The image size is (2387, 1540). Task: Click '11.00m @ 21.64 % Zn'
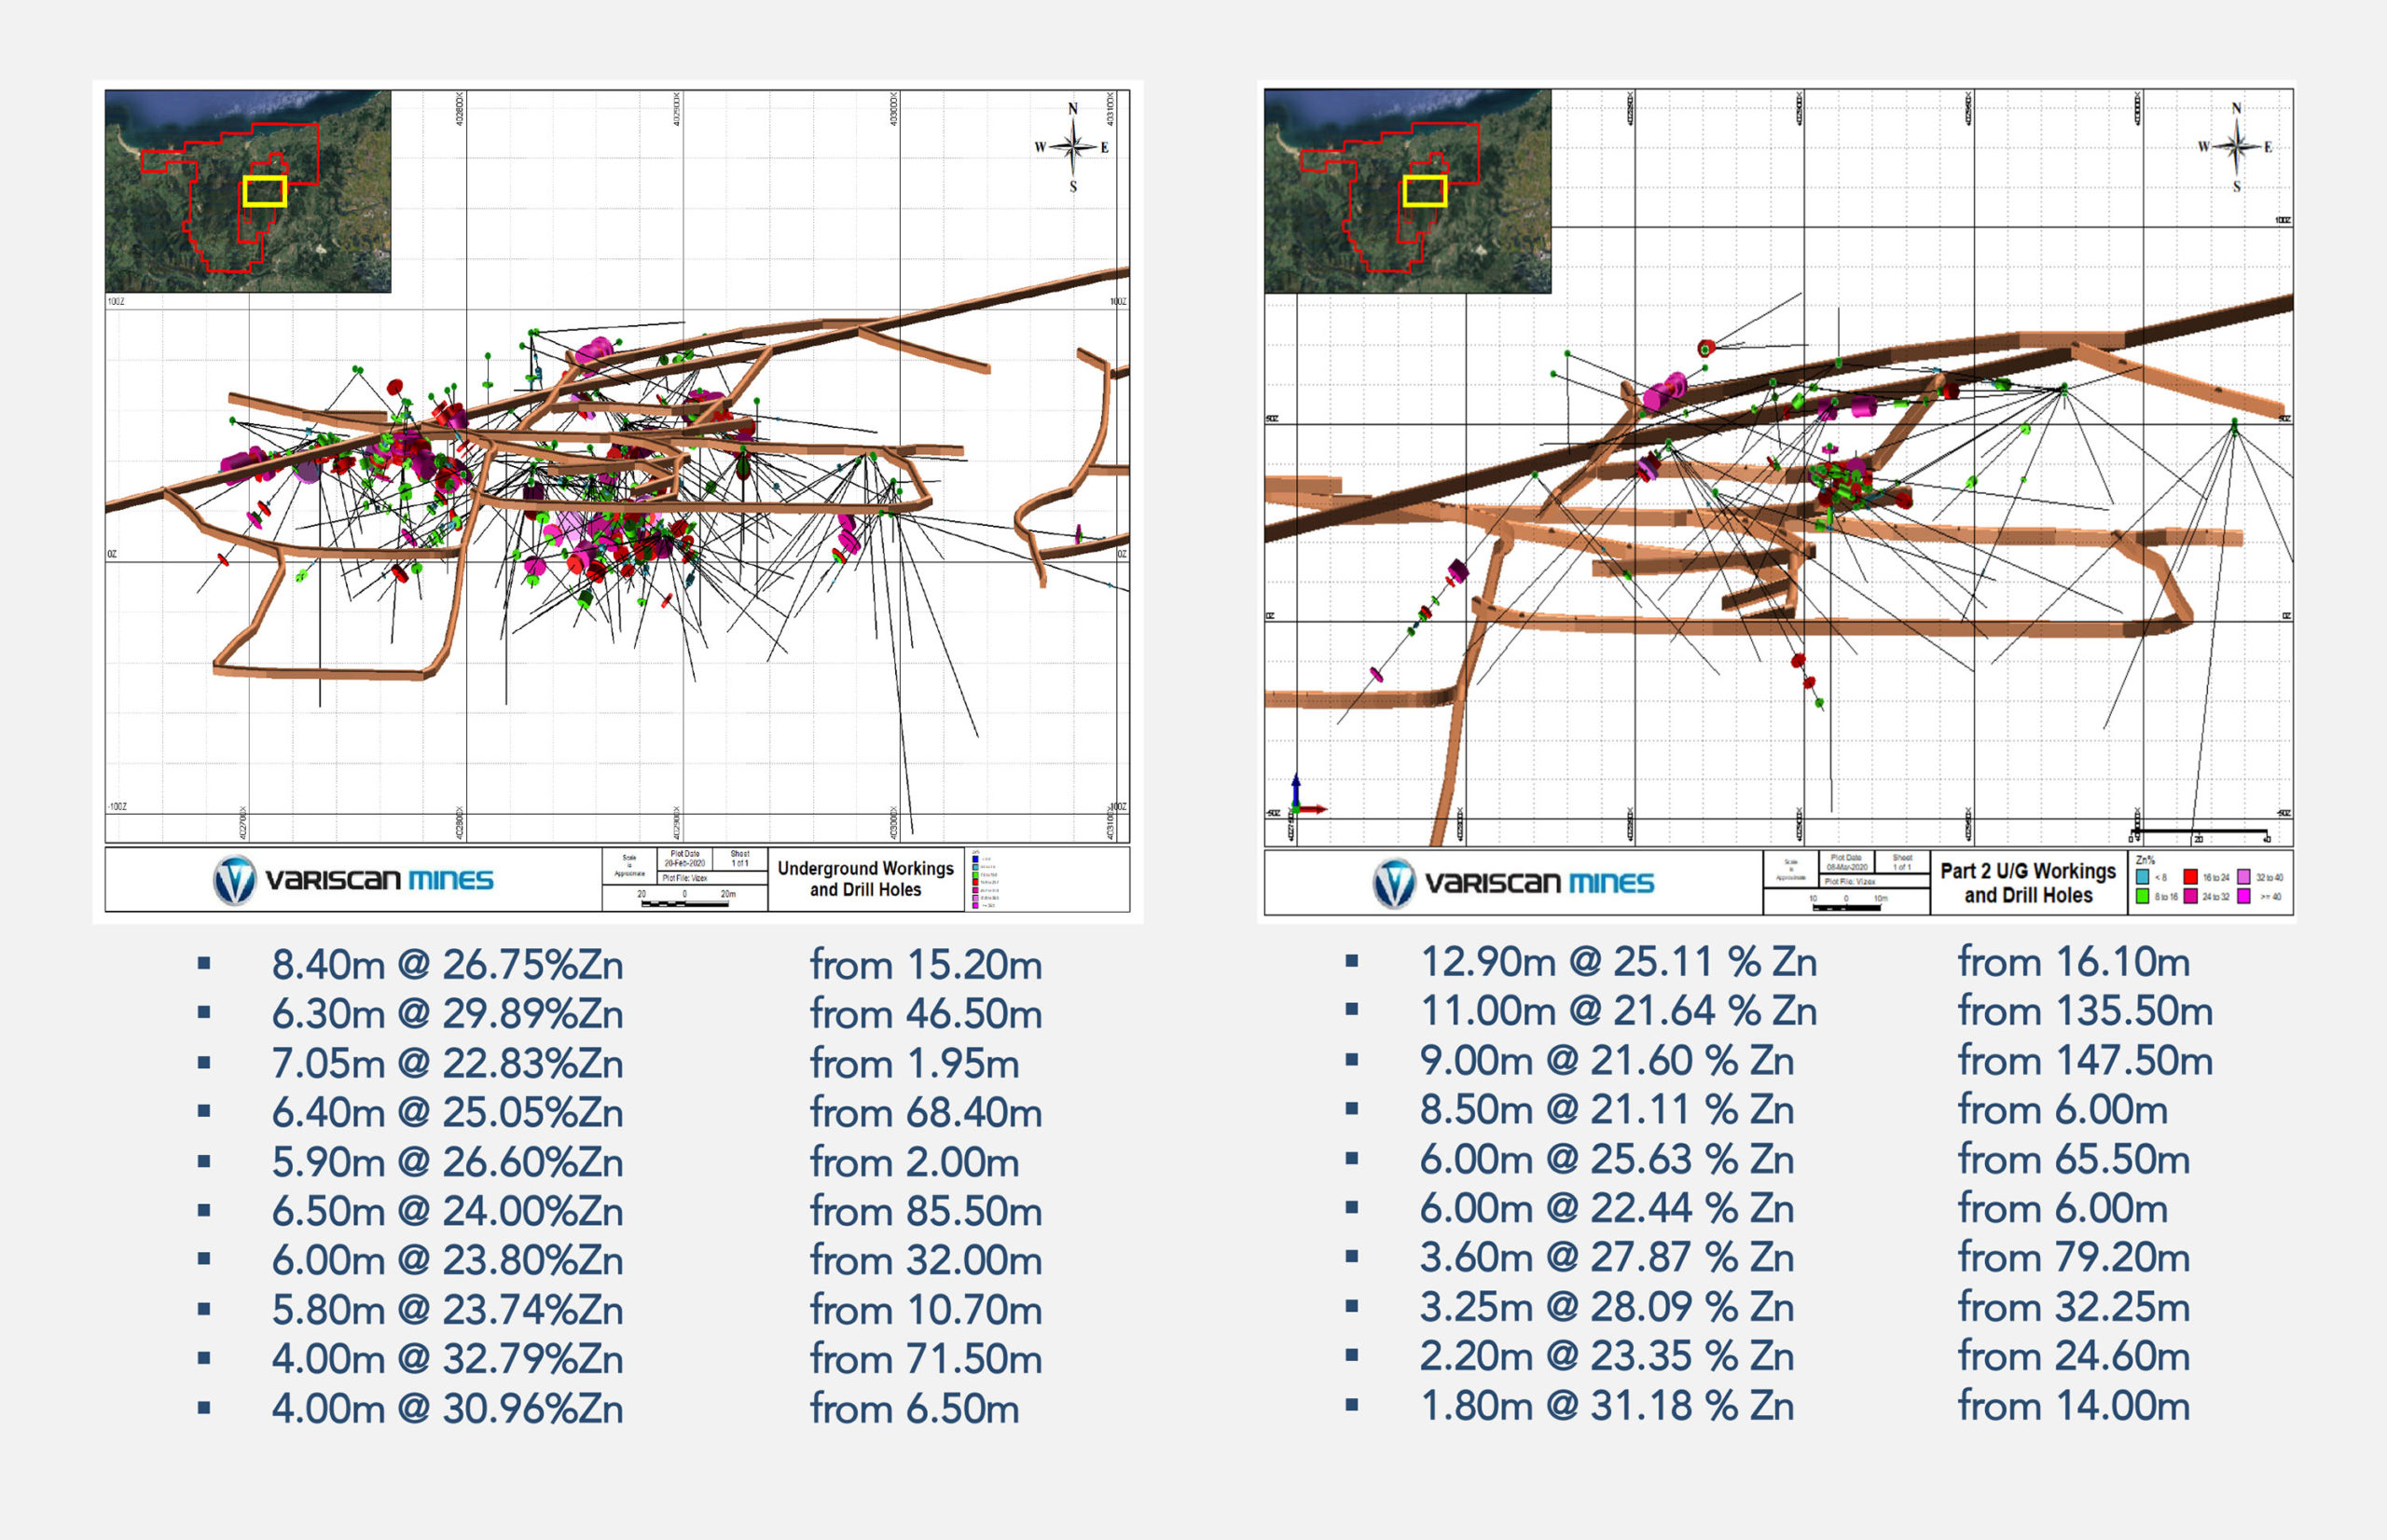pos(1618,1011)
